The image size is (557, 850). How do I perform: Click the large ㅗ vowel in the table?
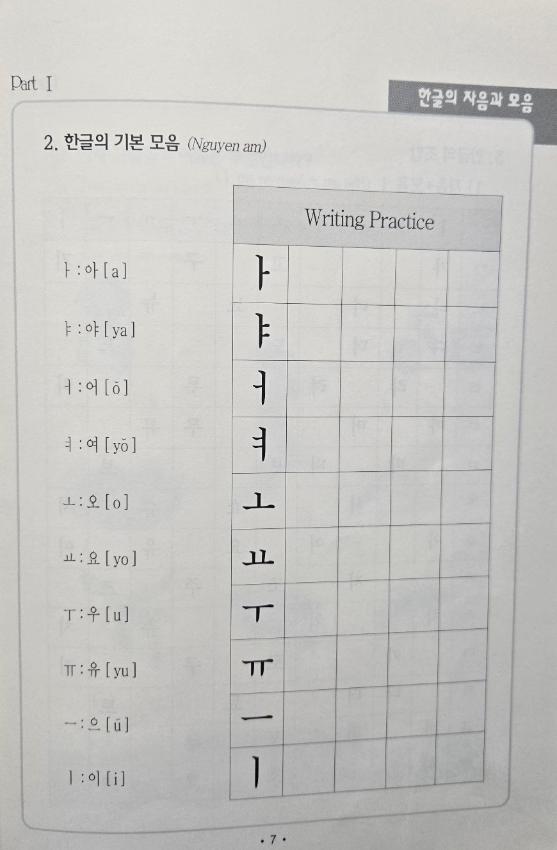[x=258, y=503]
